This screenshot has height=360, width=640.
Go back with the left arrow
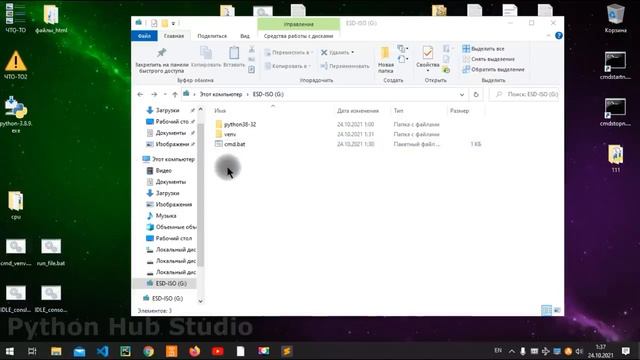click(140, 94)
